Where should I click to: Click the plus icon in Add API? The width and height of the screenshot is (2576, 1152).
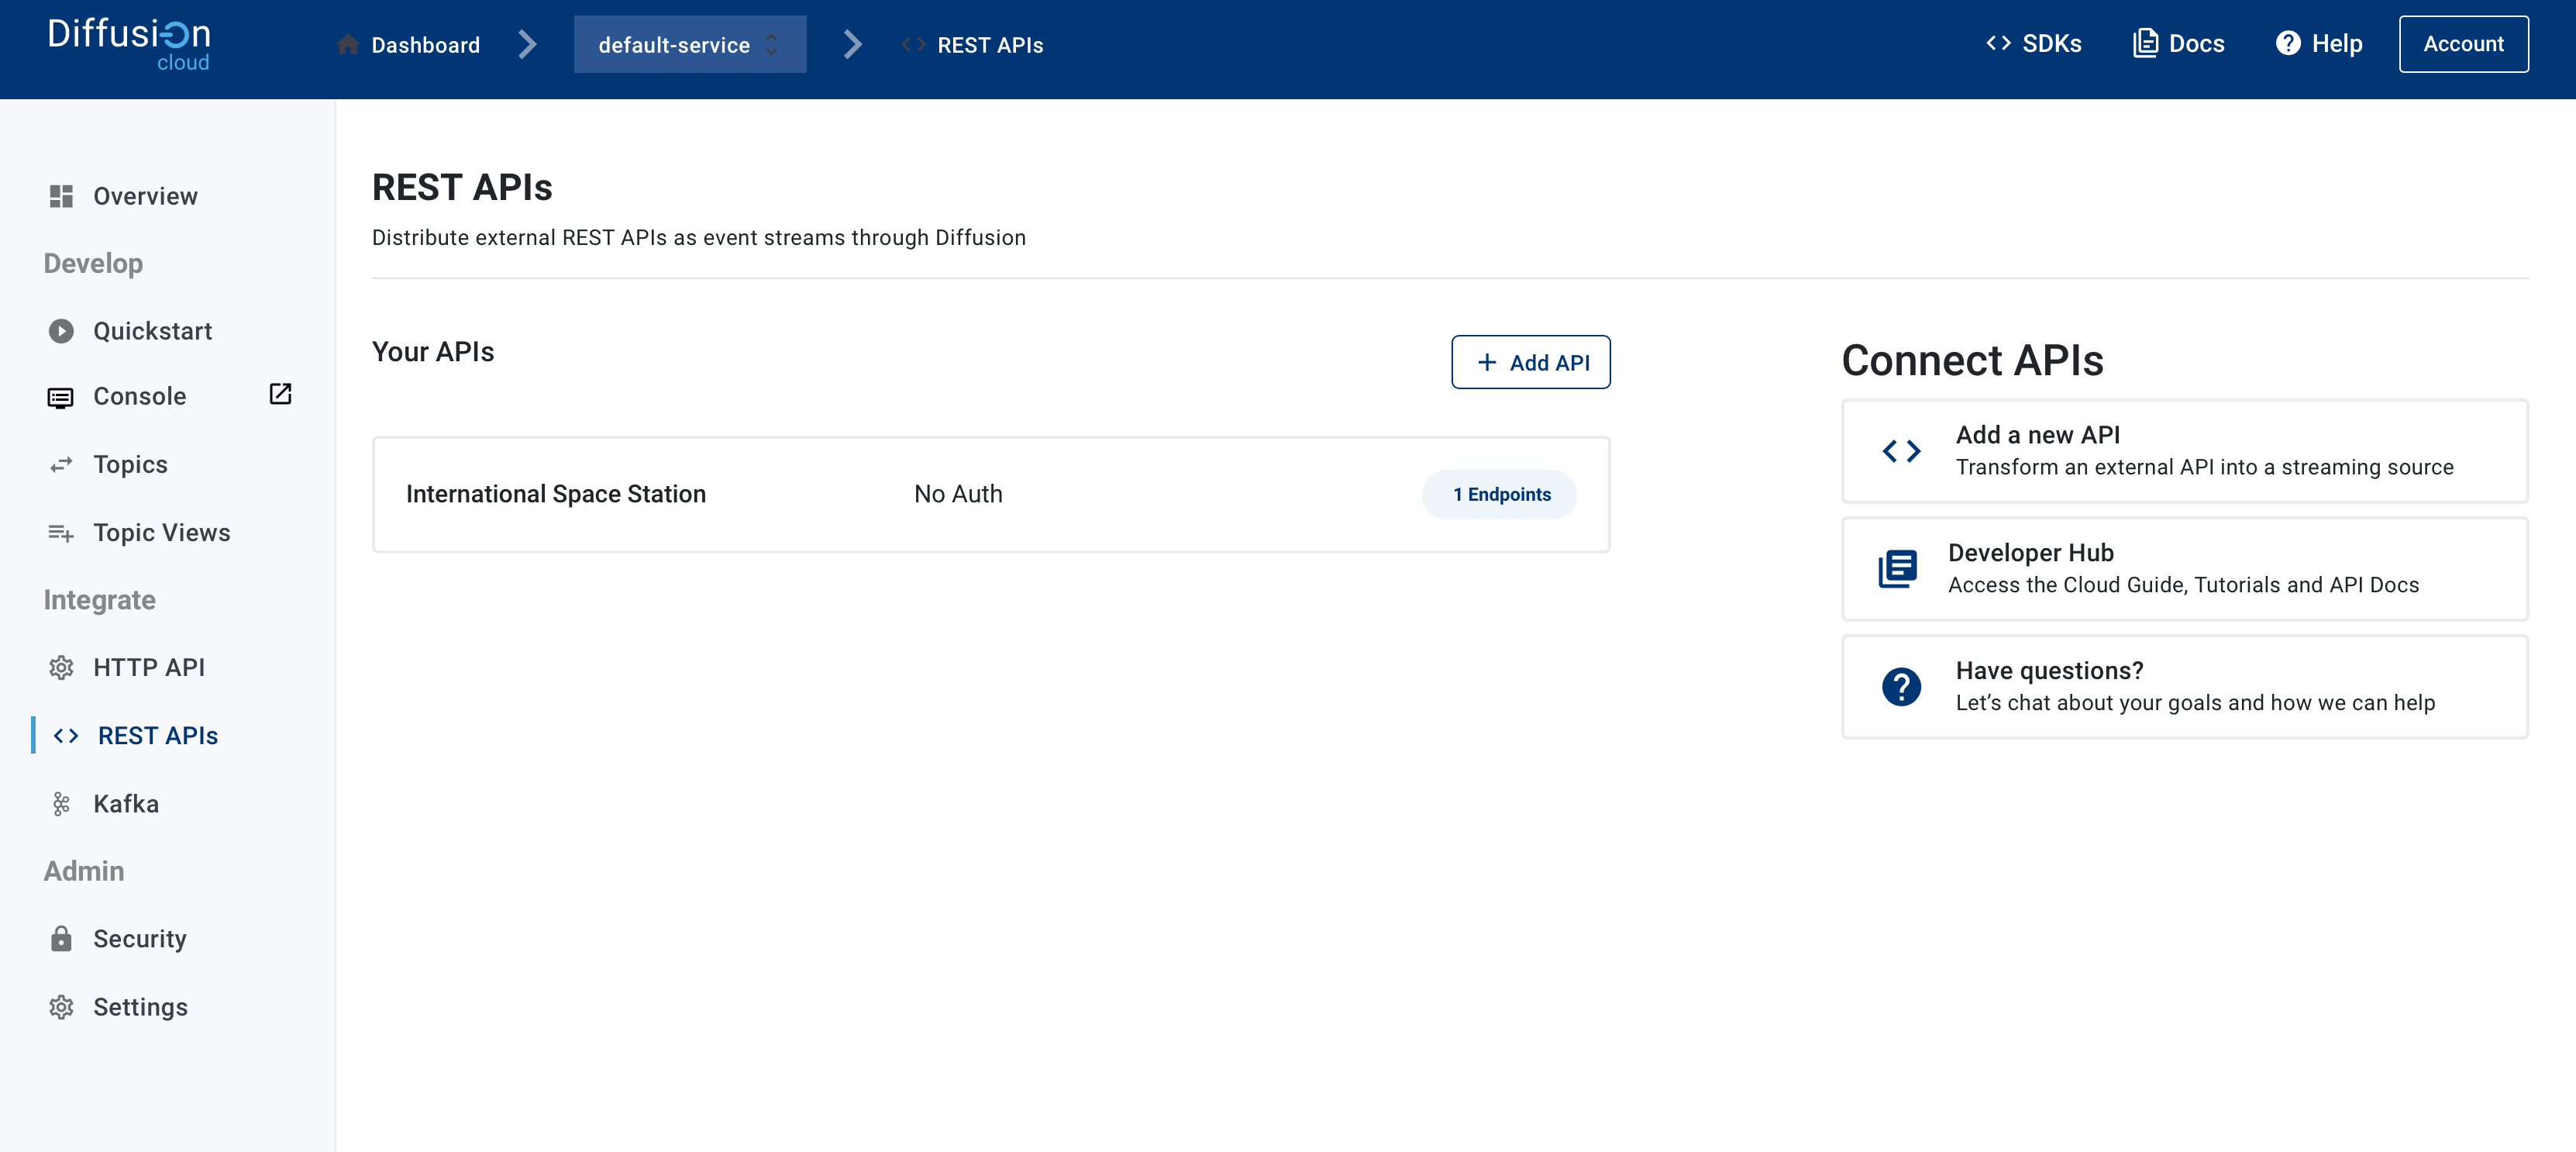[x=1487, y=362]
